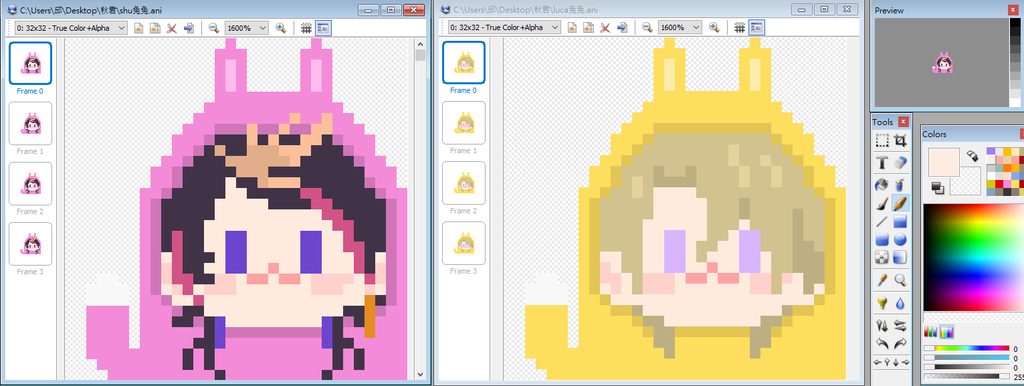The height and width of the screenshot is (386, 1024).
Task: Click the primary color swatch in Colors panel
Action: point(944,162)
